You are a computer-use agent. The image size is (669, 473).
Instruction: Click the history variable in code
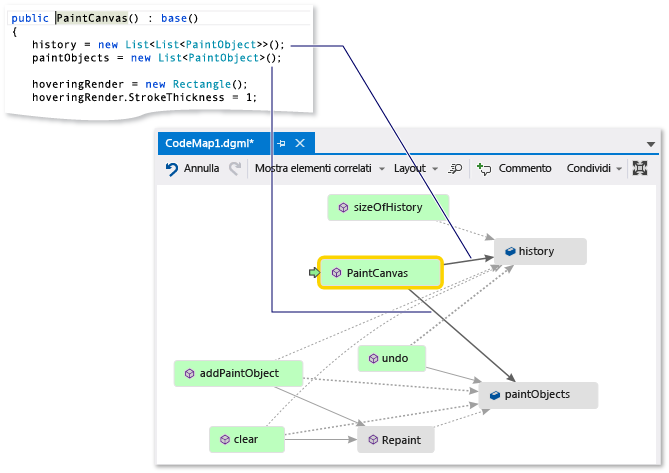coord(54,45)
